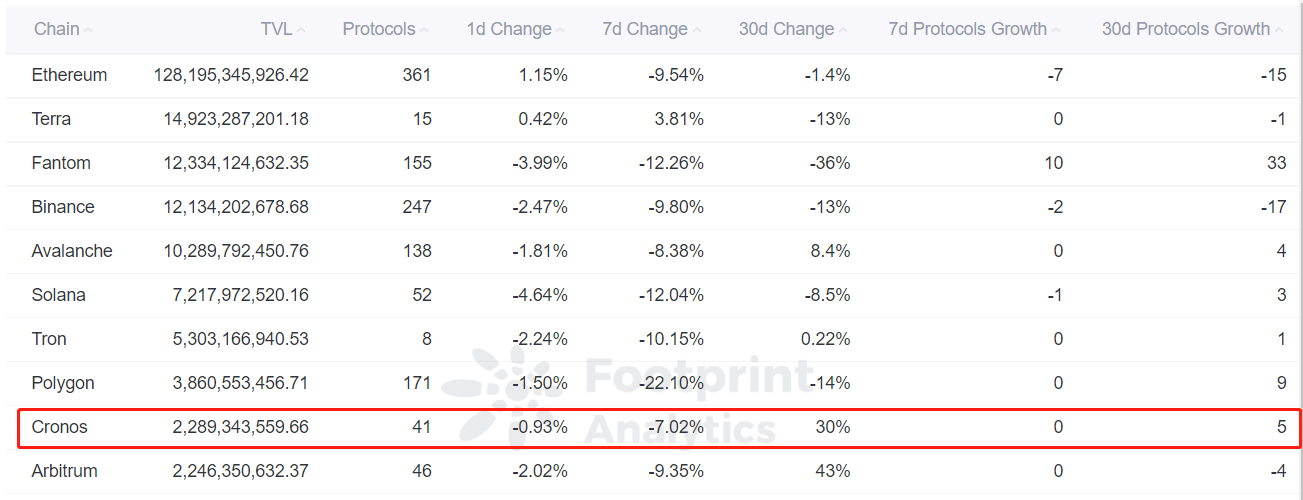Sort using the 30d Change arrow icon
The height and width of the screenshot is (500, 1303).
844,31
